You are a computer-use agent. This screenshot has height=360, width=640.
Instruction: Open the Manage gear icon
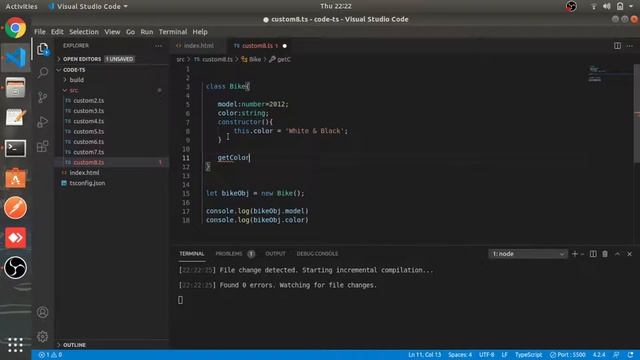[43, 336]
